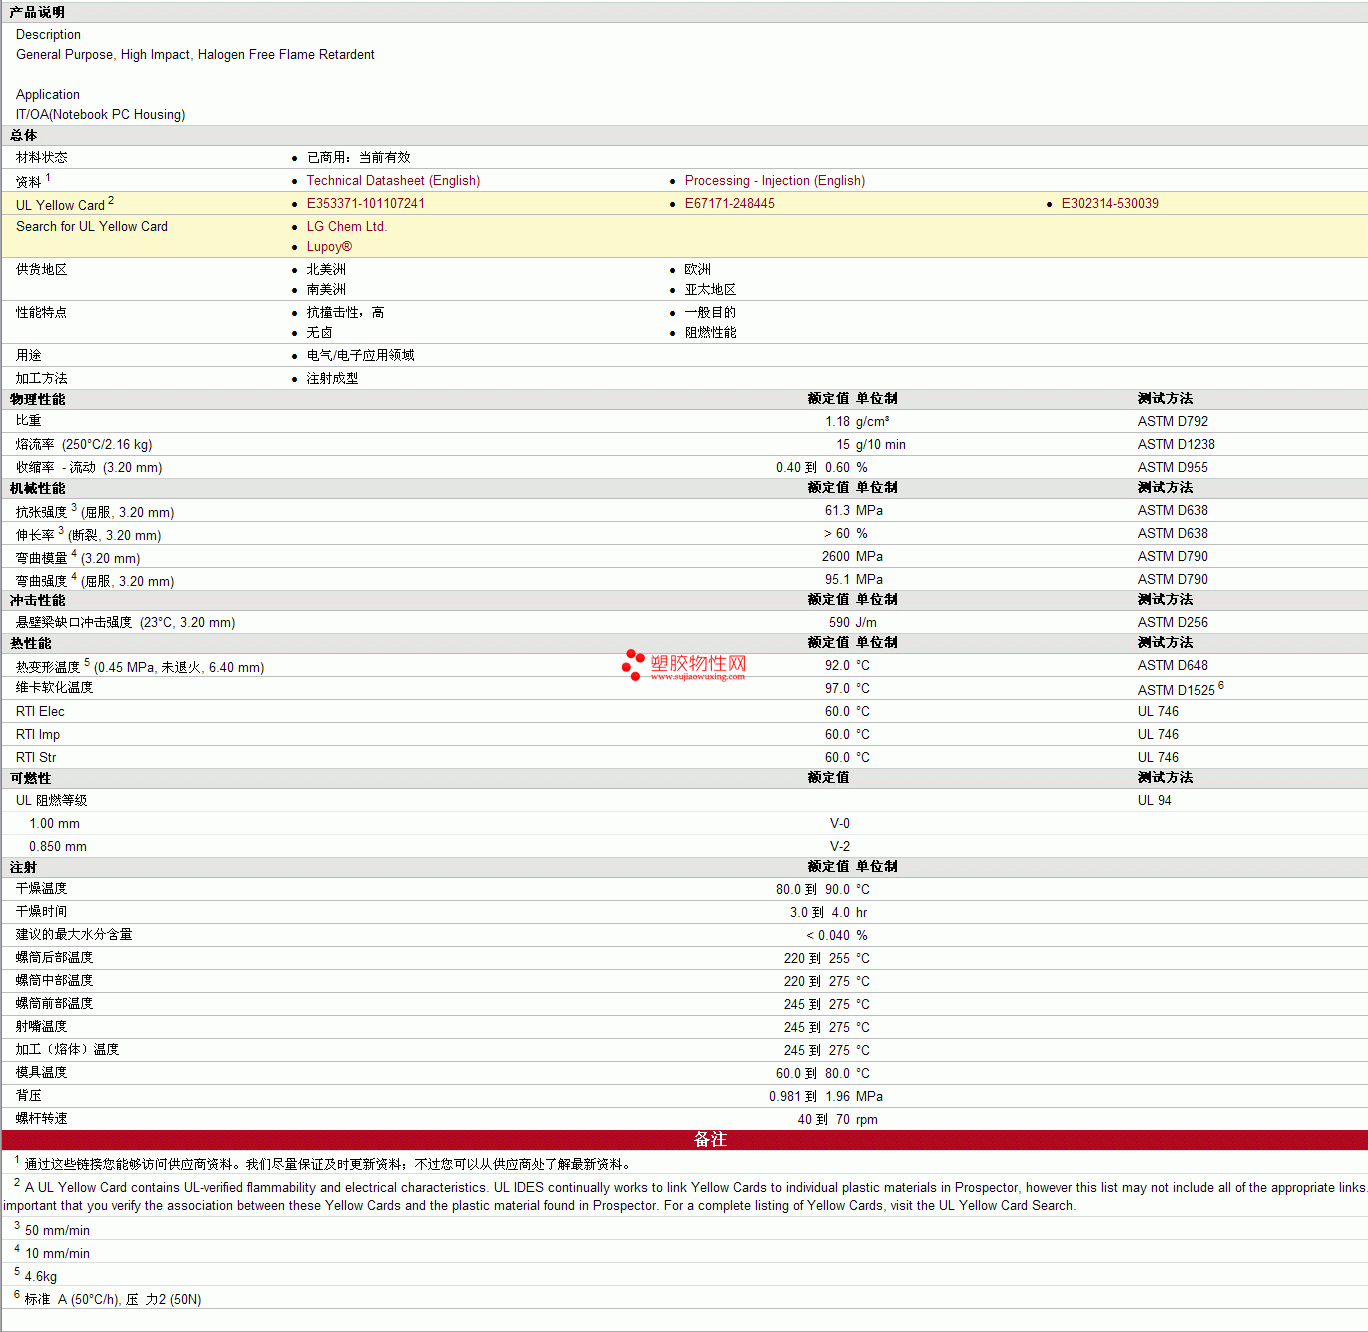Select flexural modulus value 2600
The height and width of the screenshot is (1332, 1368).
tap(835, 557)
